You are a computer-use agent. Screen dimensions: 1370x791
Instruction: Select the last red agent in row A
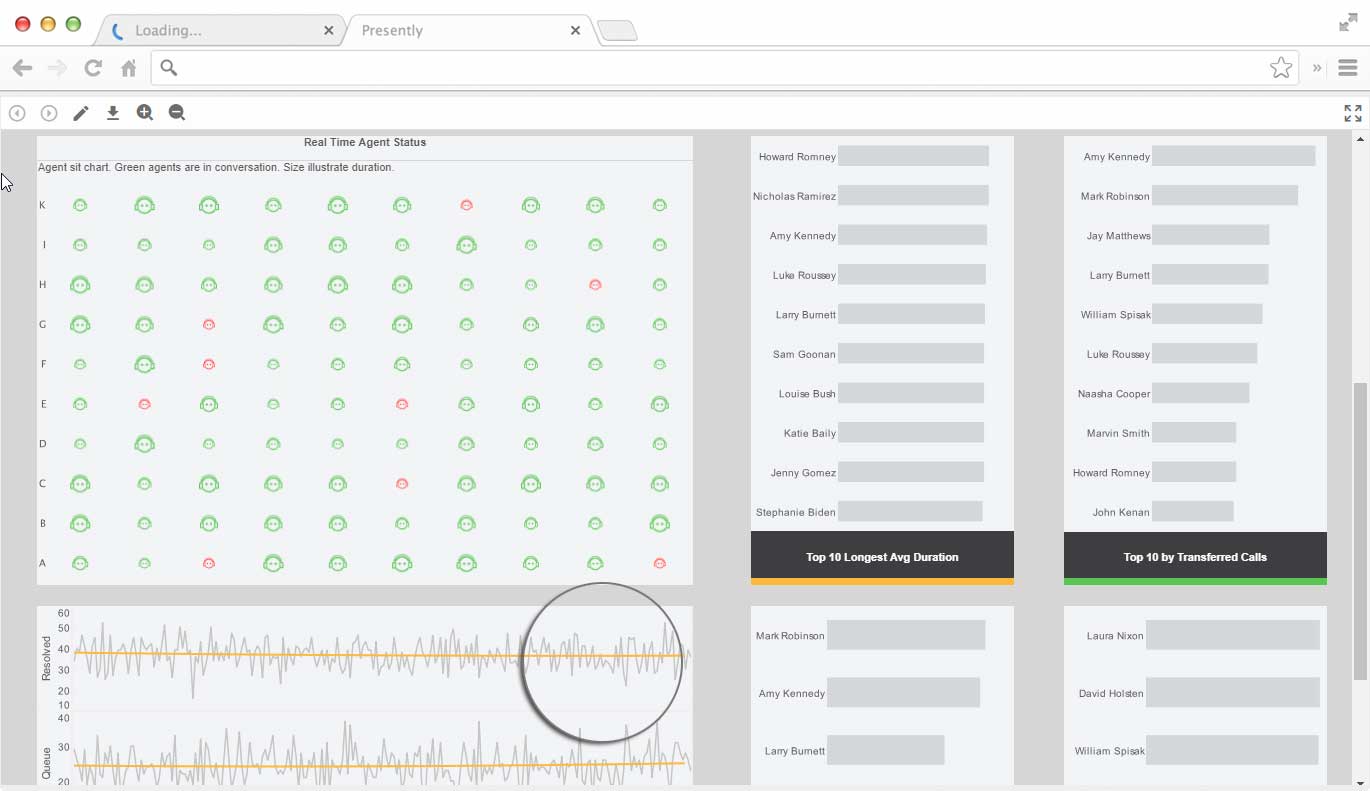(x=659, y=563)
